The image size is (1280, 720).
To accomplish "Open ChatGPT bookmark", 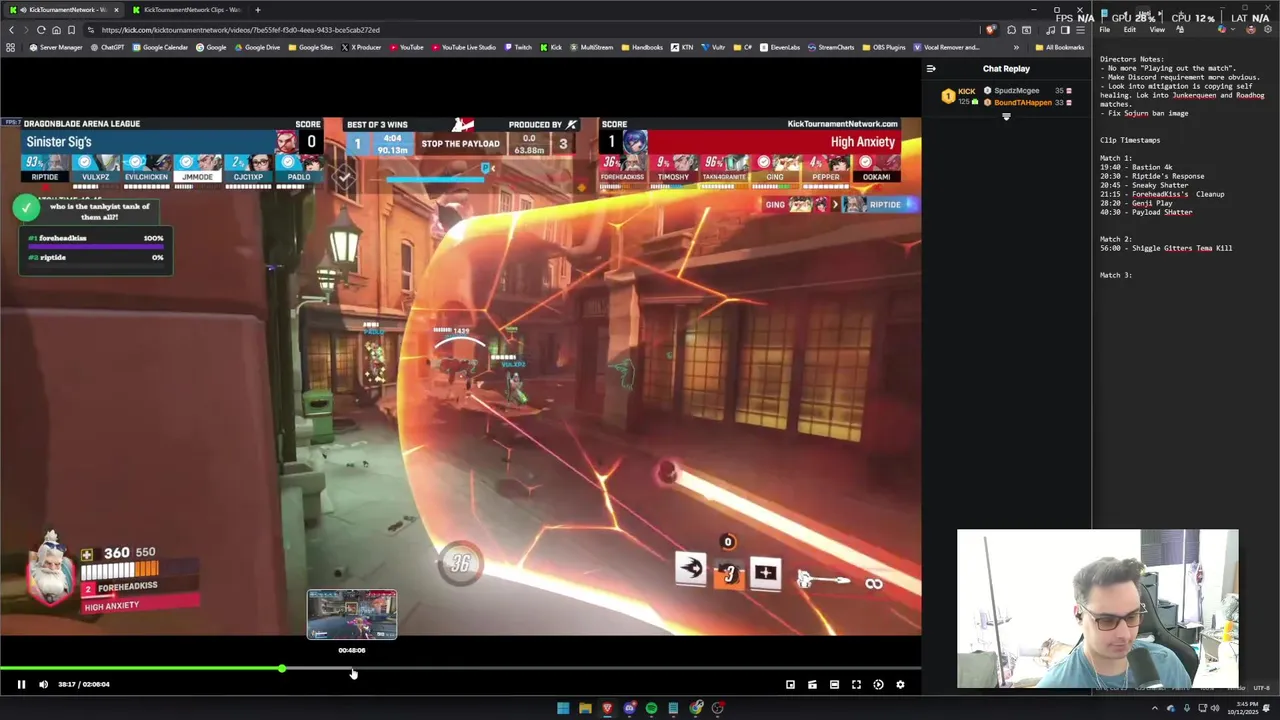I will (107, 47).
